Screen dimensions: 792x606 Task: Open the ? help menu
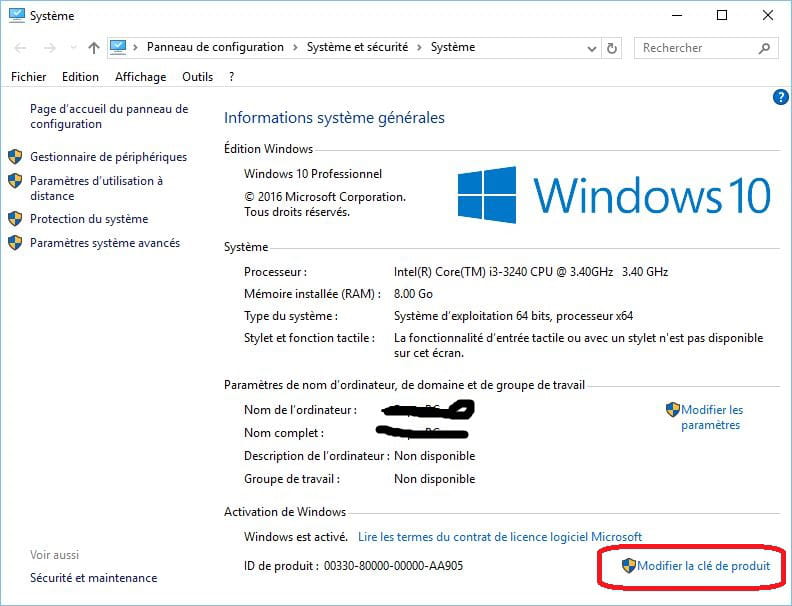(x=231, y=77)
